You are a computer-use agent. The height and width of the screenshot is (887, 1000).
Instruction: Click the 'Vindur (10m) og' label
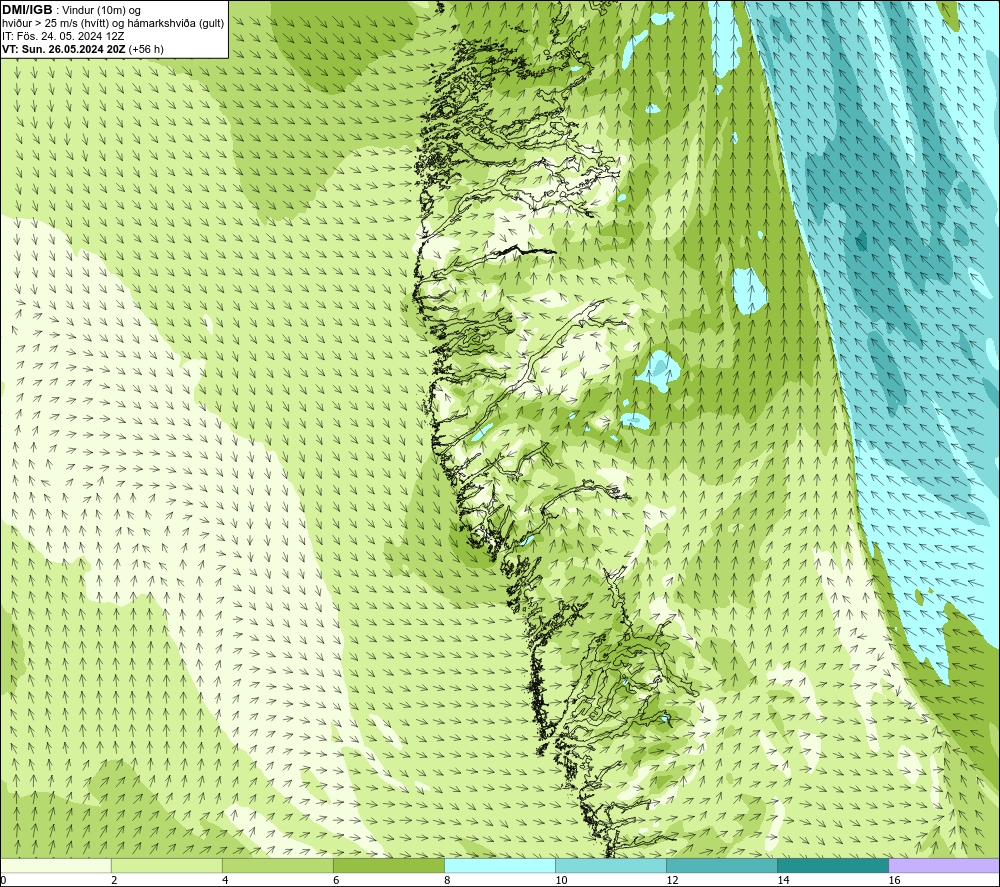[x=101, y=10]
